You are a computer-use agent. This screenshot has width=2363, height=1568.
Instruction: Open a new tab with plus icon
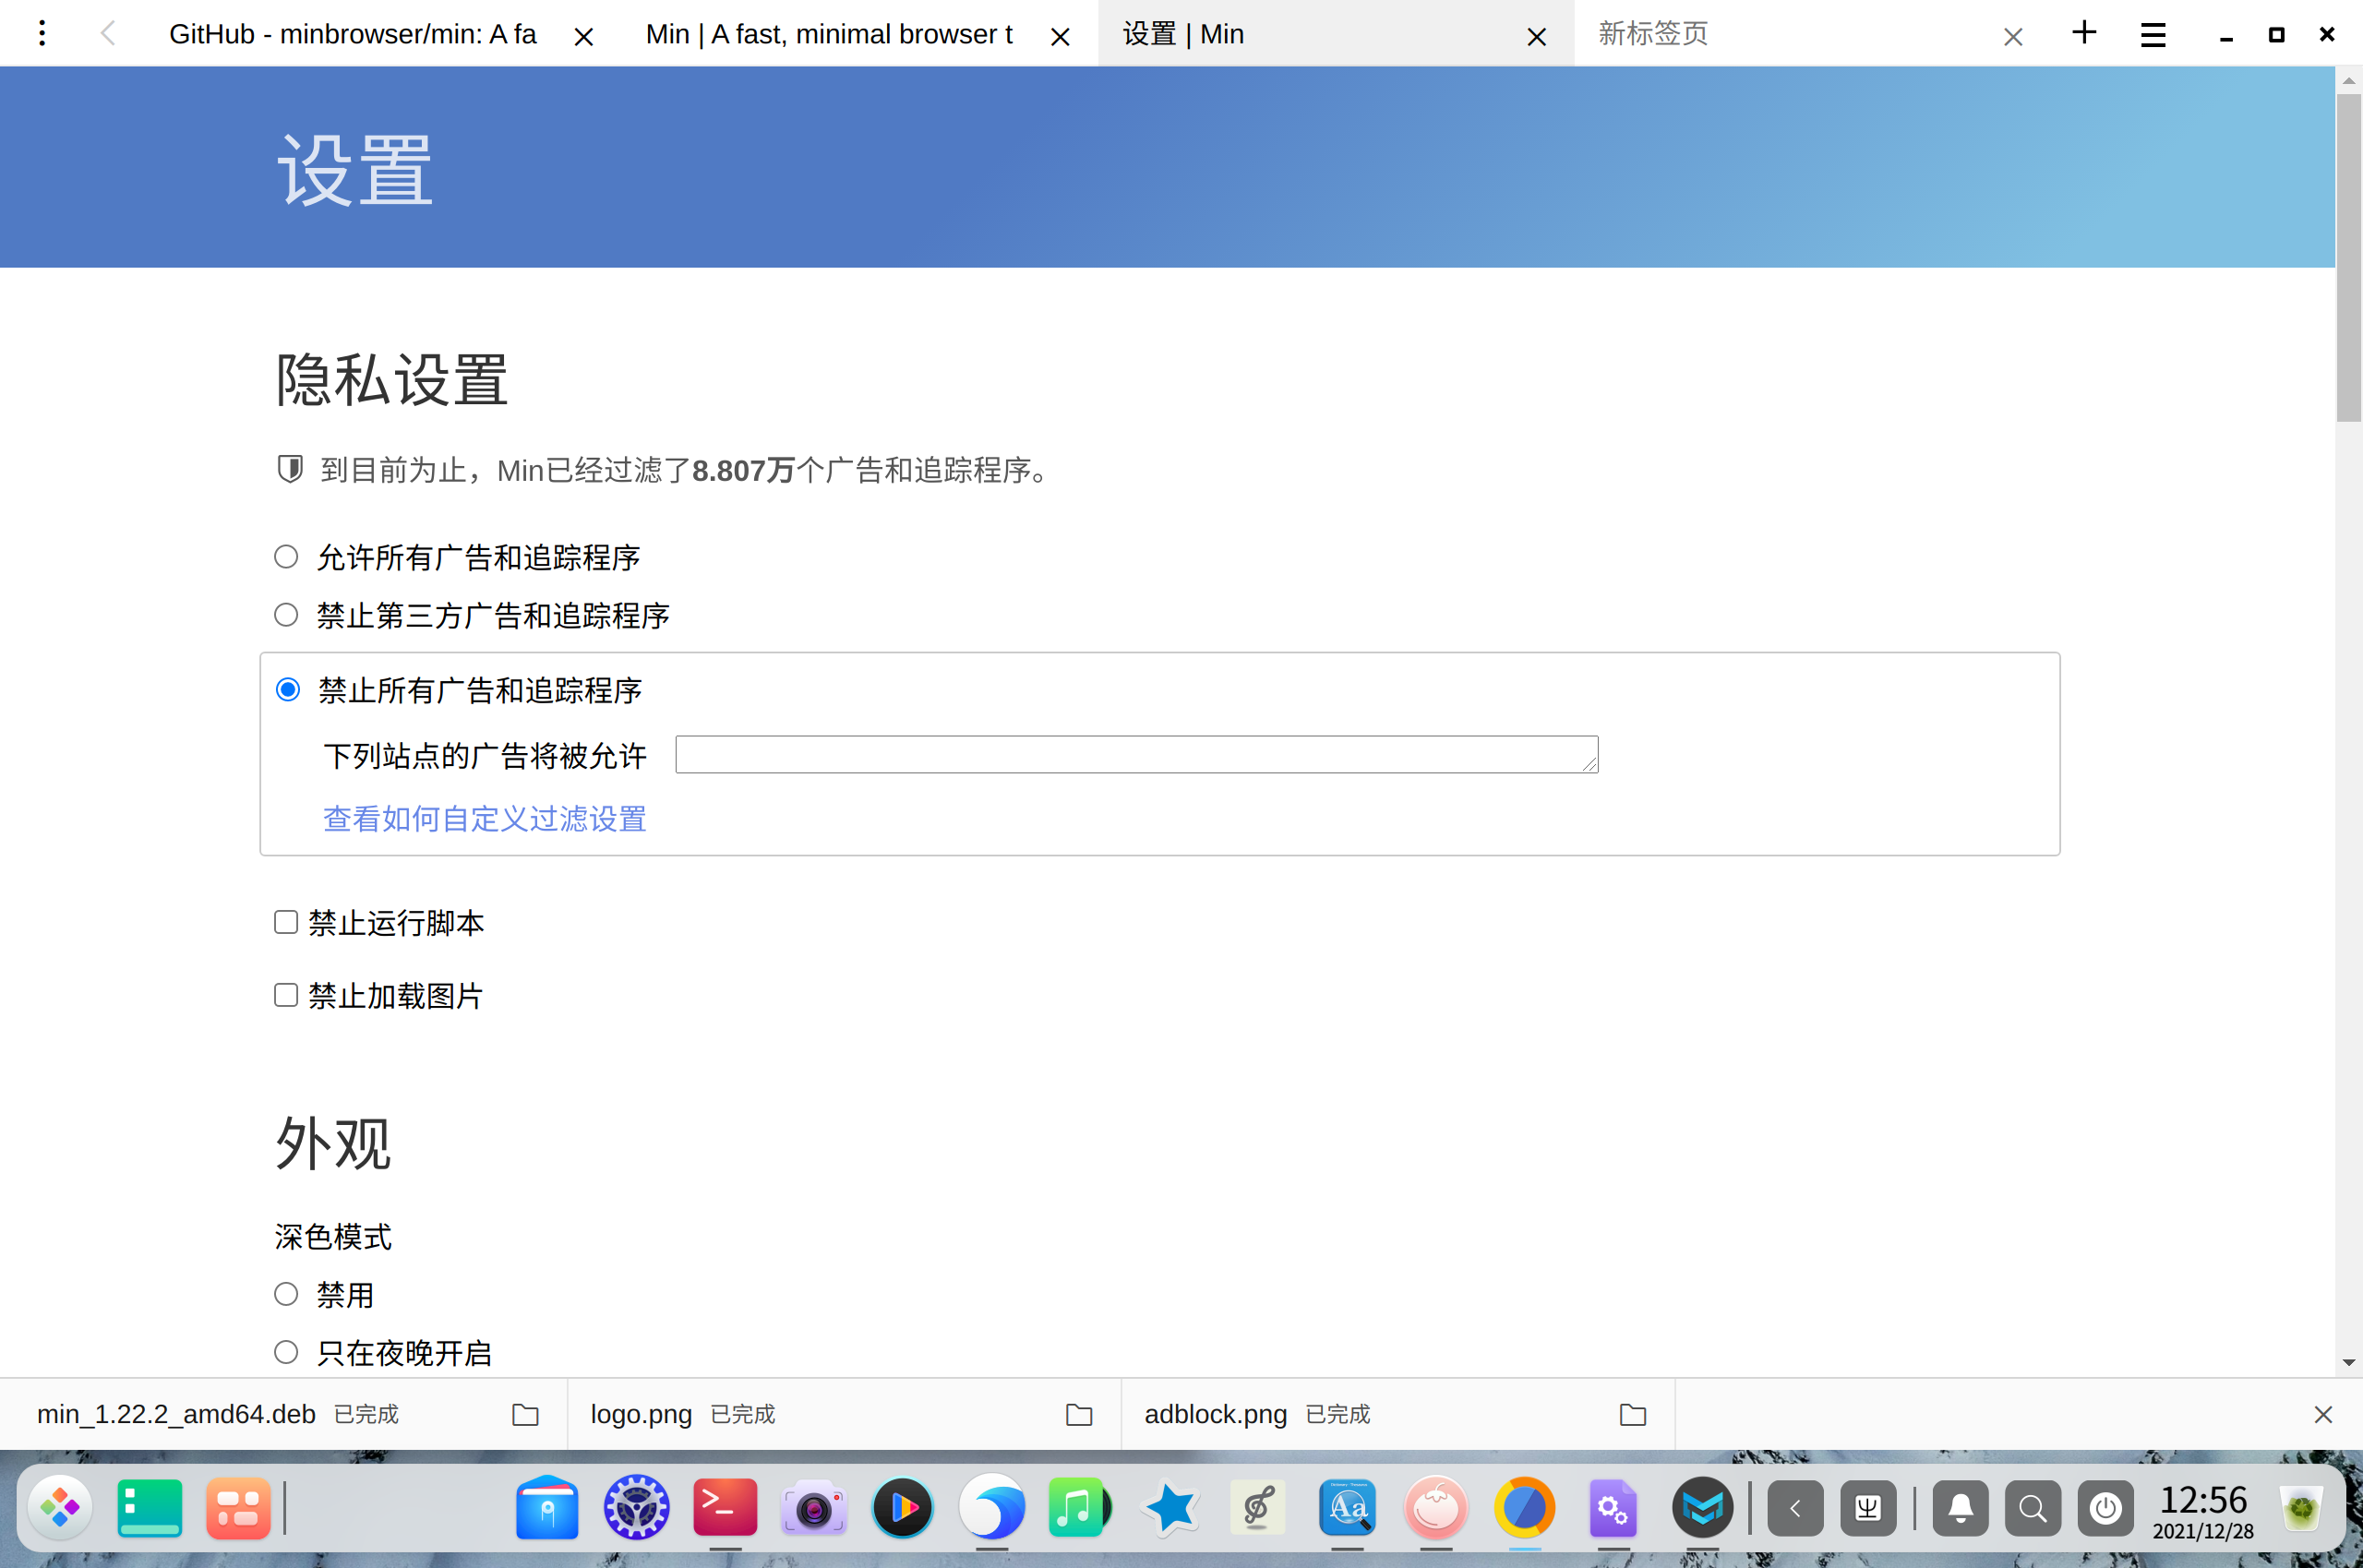(2084, 33)
